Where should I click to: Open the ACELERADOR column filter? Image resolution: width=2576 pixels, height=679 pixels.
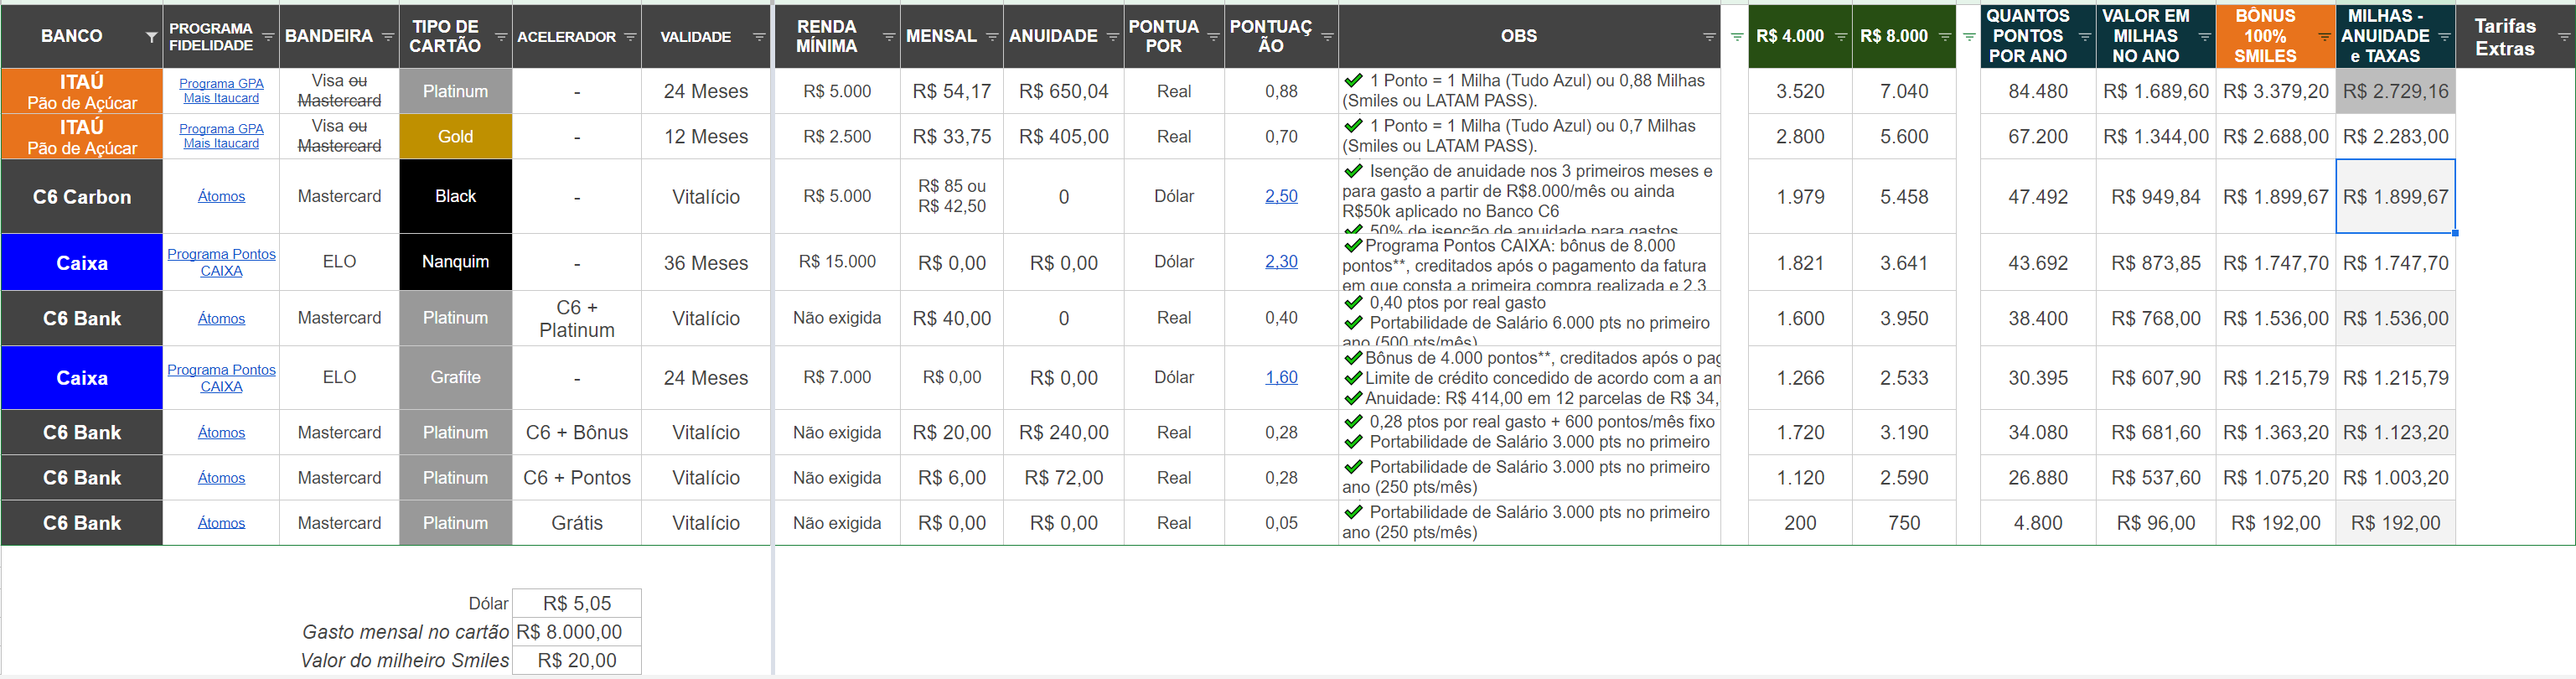pyautogui.click(x=630, y=37)
